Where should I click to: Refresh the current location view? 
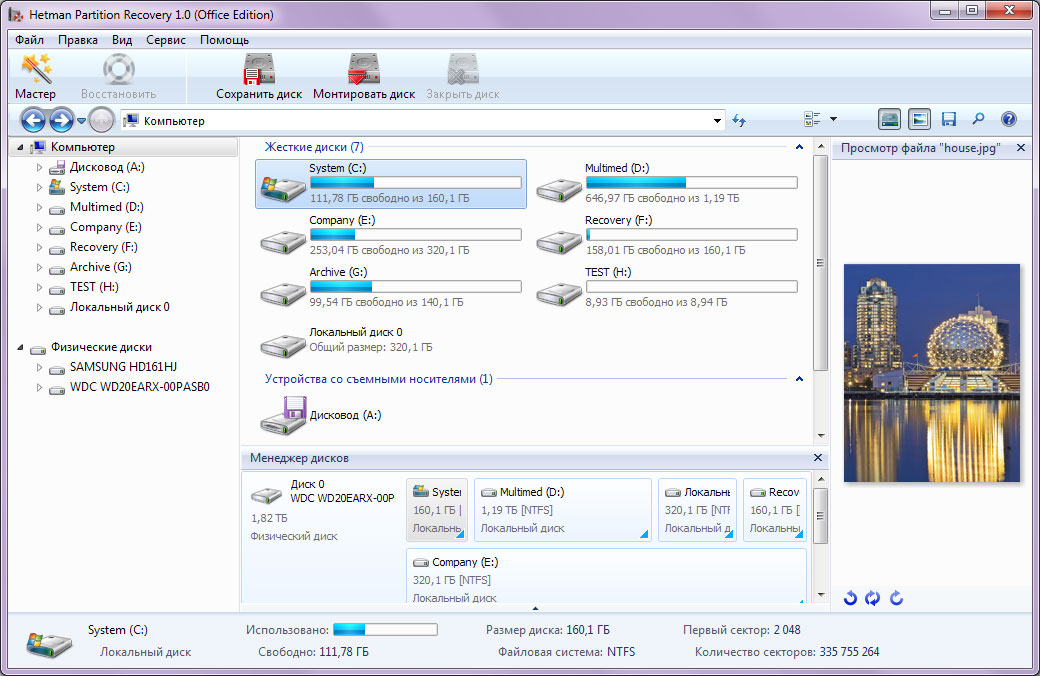739,120
